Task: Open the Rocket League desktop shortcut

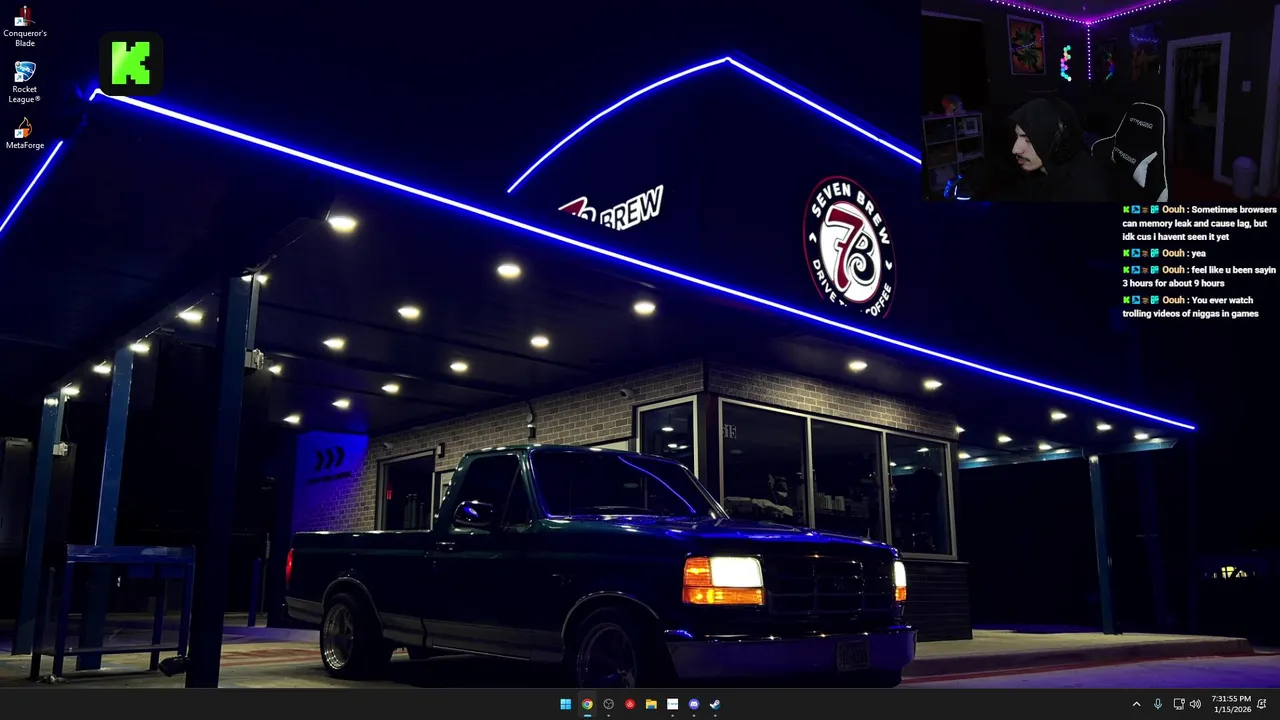Action: 24,83
